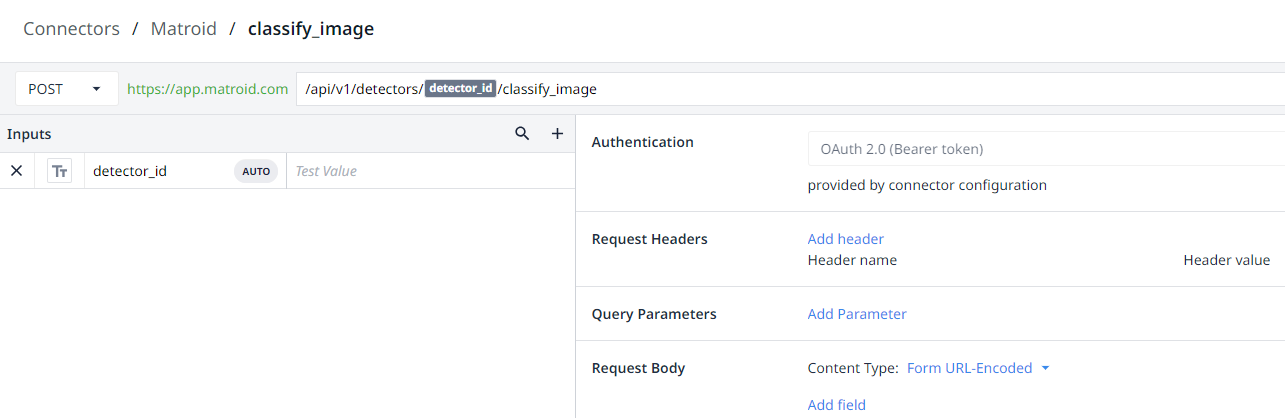Remove the detector_id input with X icon

pyautogui.click(x=16, y=171)
